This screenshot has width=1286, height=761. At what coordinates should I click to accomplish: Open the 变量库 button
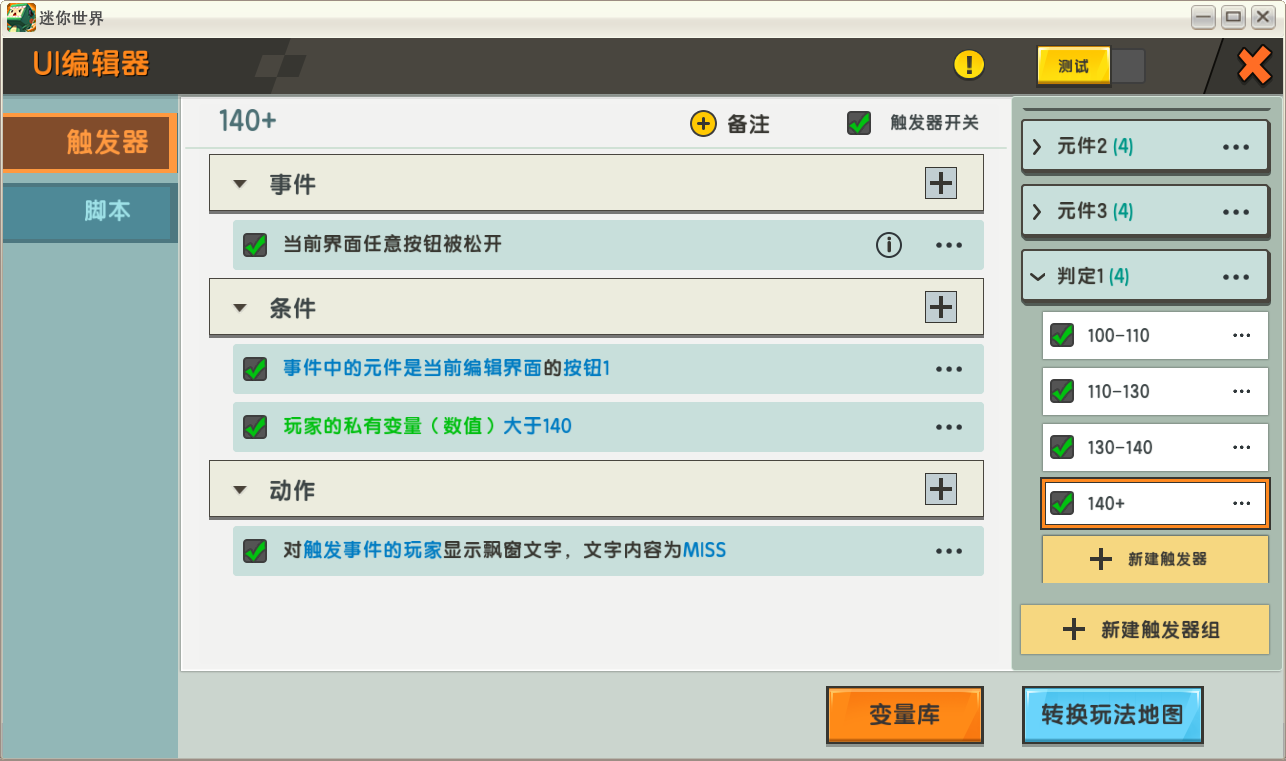pos(905,715)
